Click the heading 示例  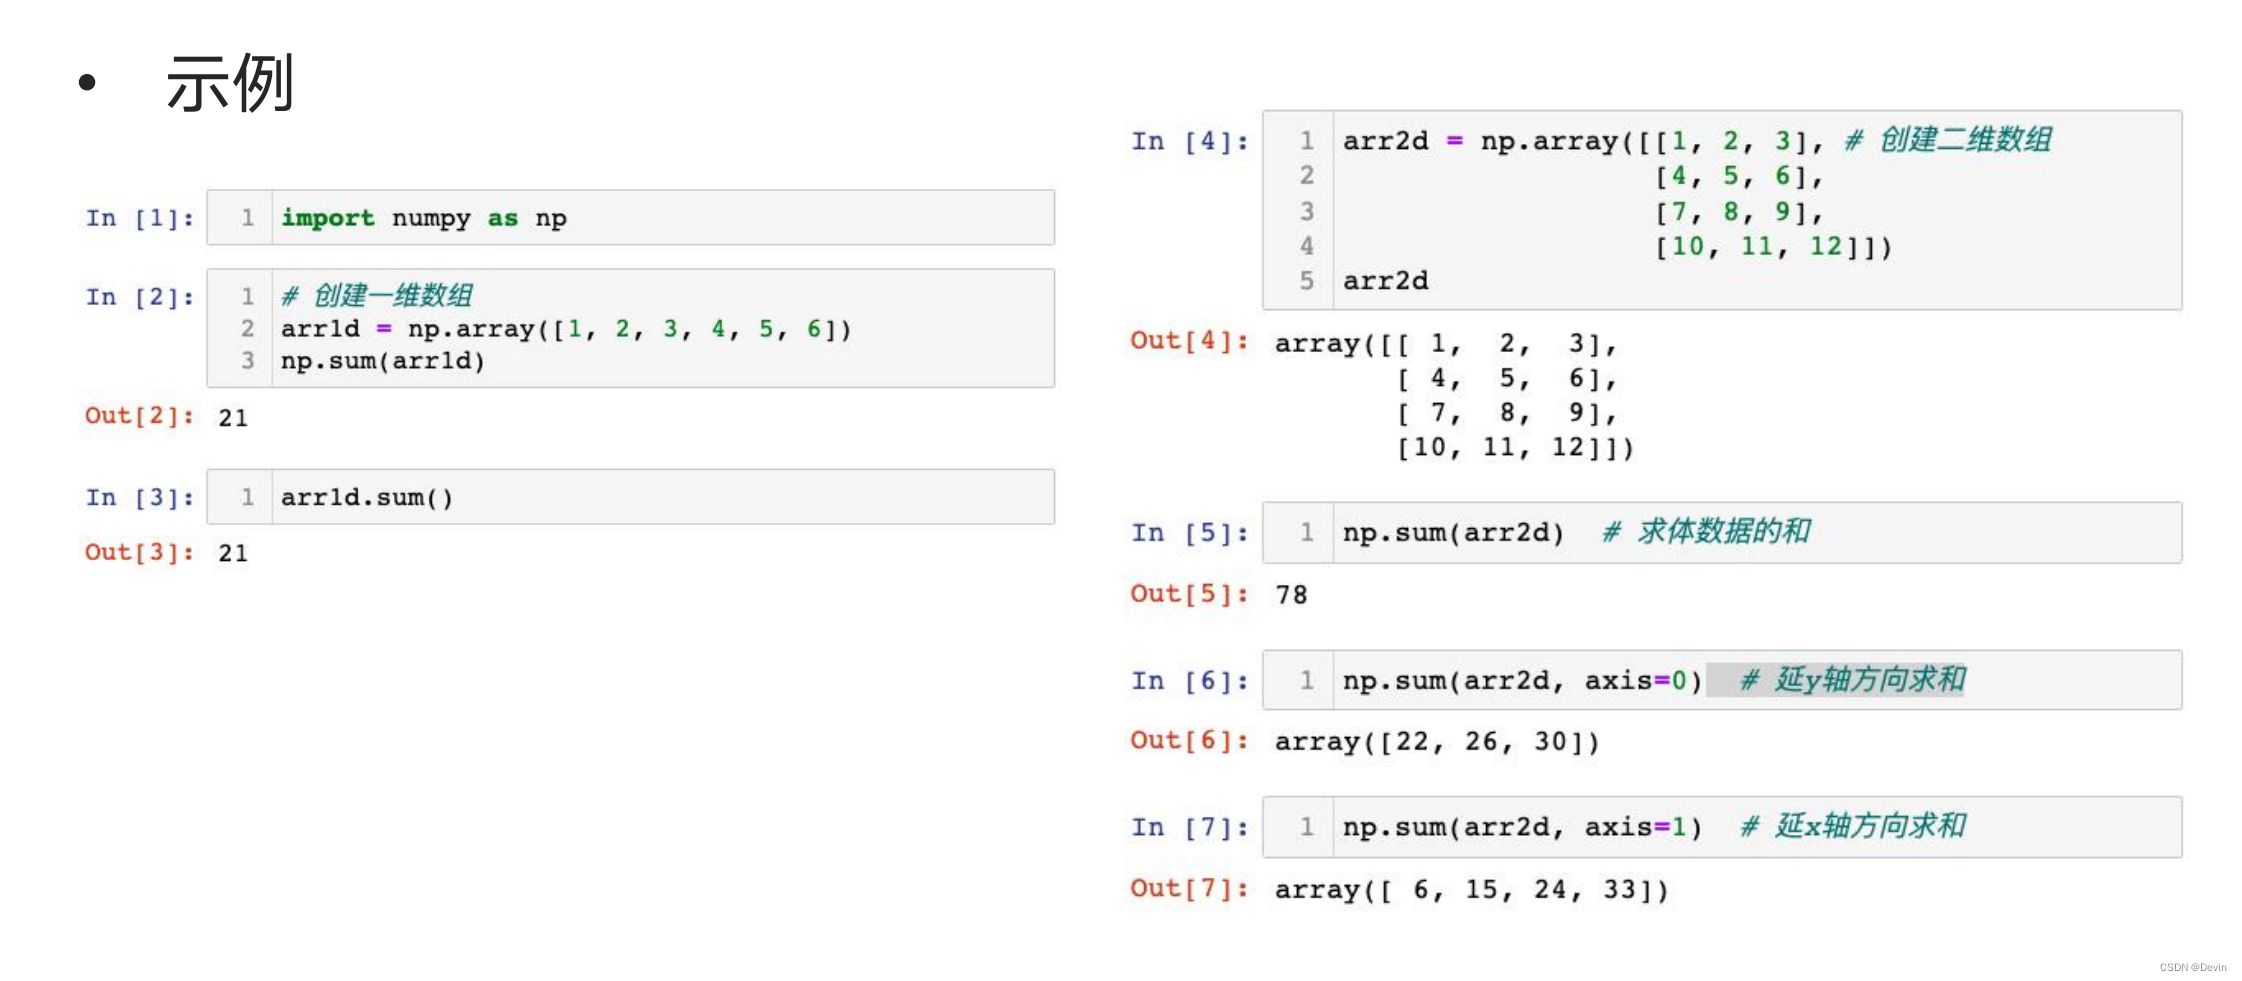pyautogui.click(x=229, y=83)
